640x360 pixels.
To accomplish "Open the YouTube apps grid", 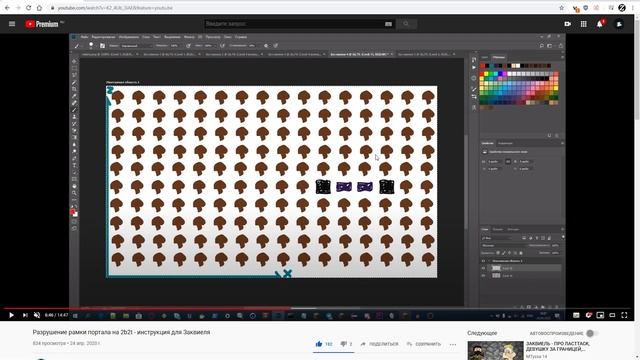I will [x=583, y=24].
